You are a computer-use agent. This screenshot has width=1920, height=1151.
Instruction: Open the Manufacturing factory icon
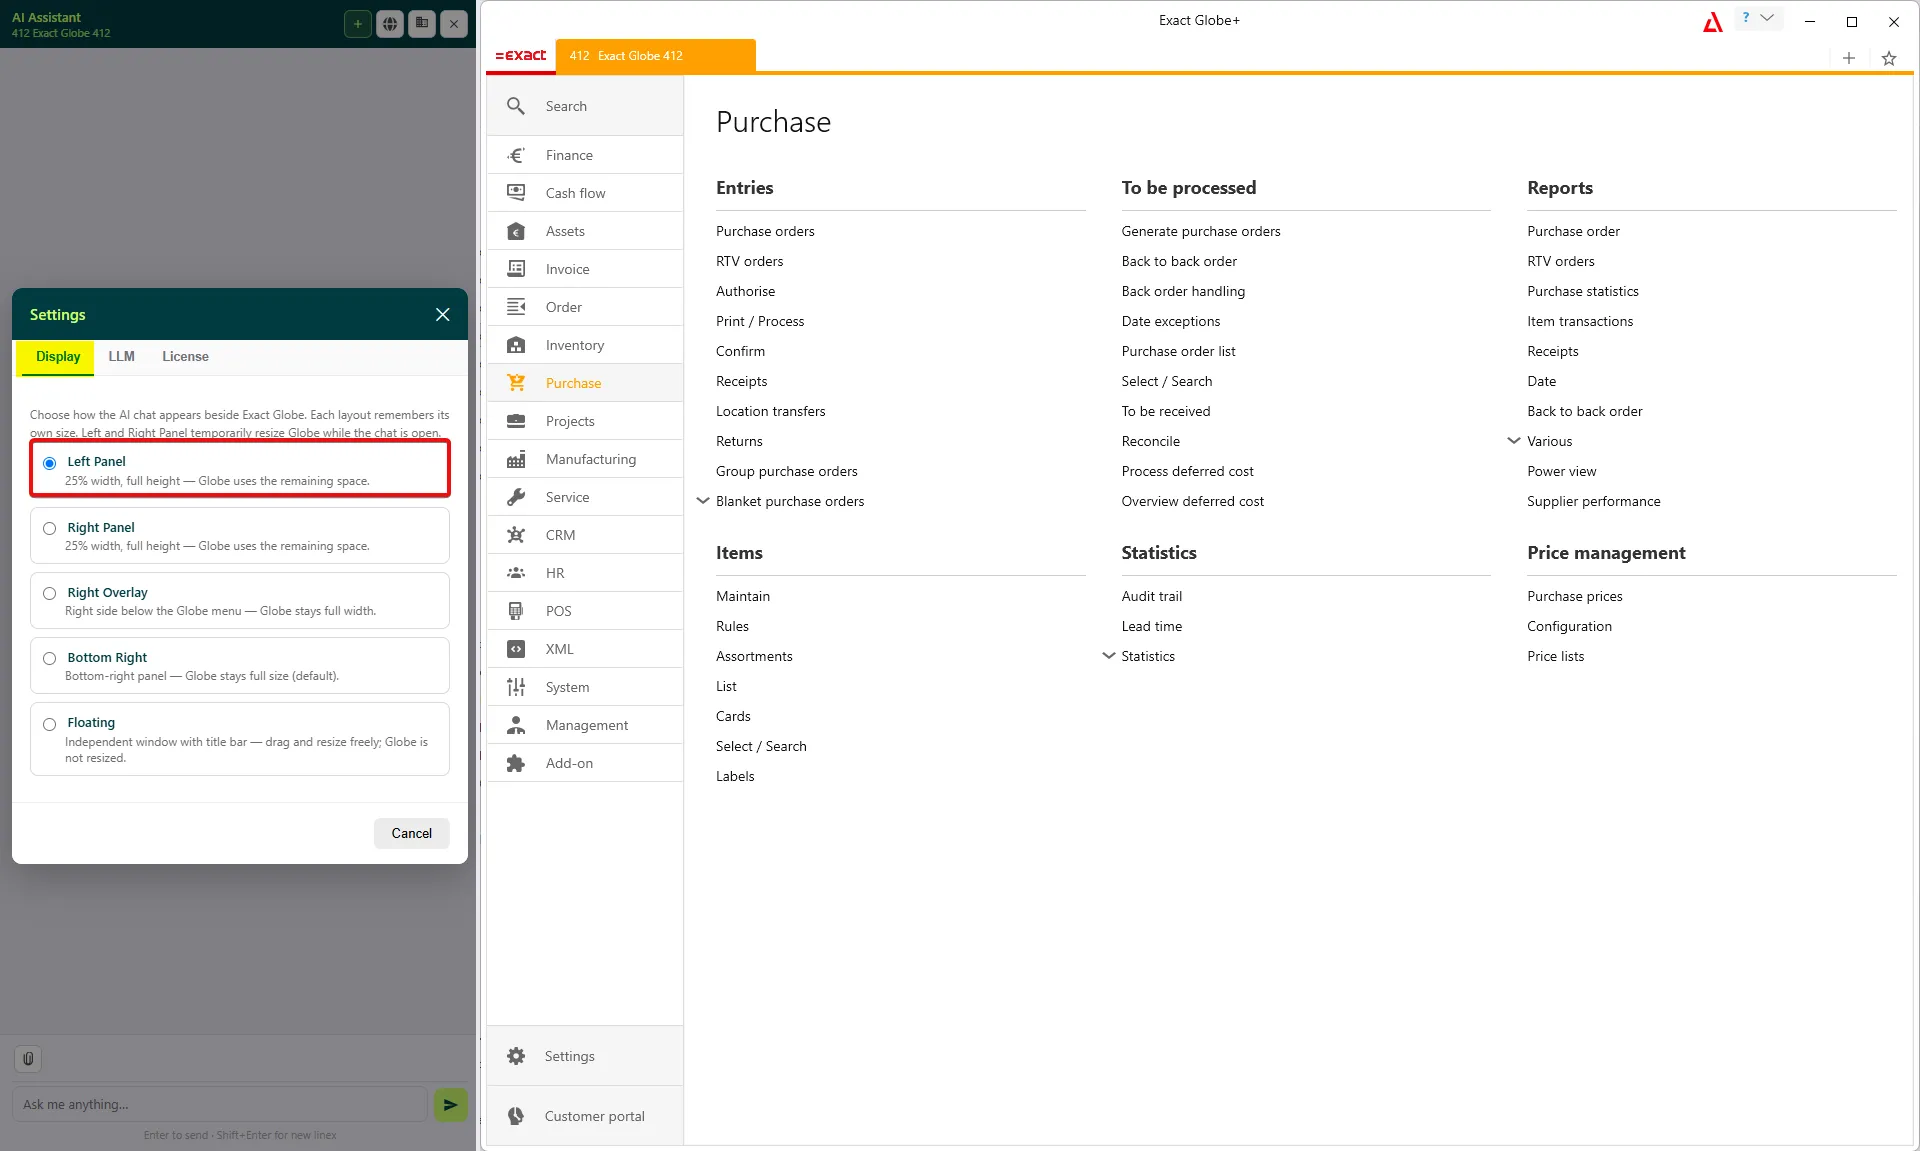tap(516, 459)
